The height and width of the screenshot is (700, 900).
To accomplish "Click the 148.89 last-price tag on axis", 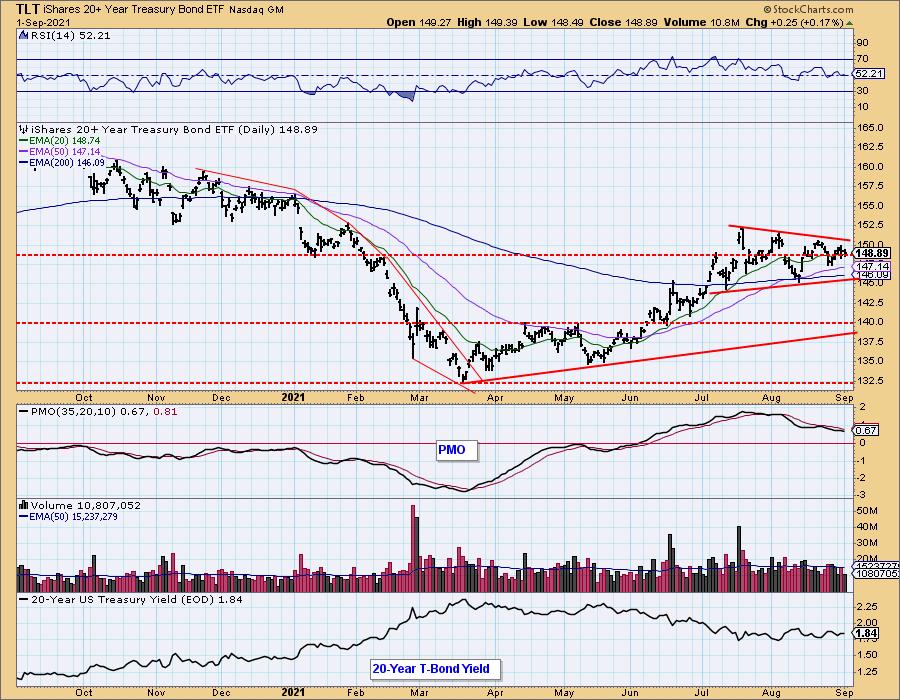I will point(872,253).
